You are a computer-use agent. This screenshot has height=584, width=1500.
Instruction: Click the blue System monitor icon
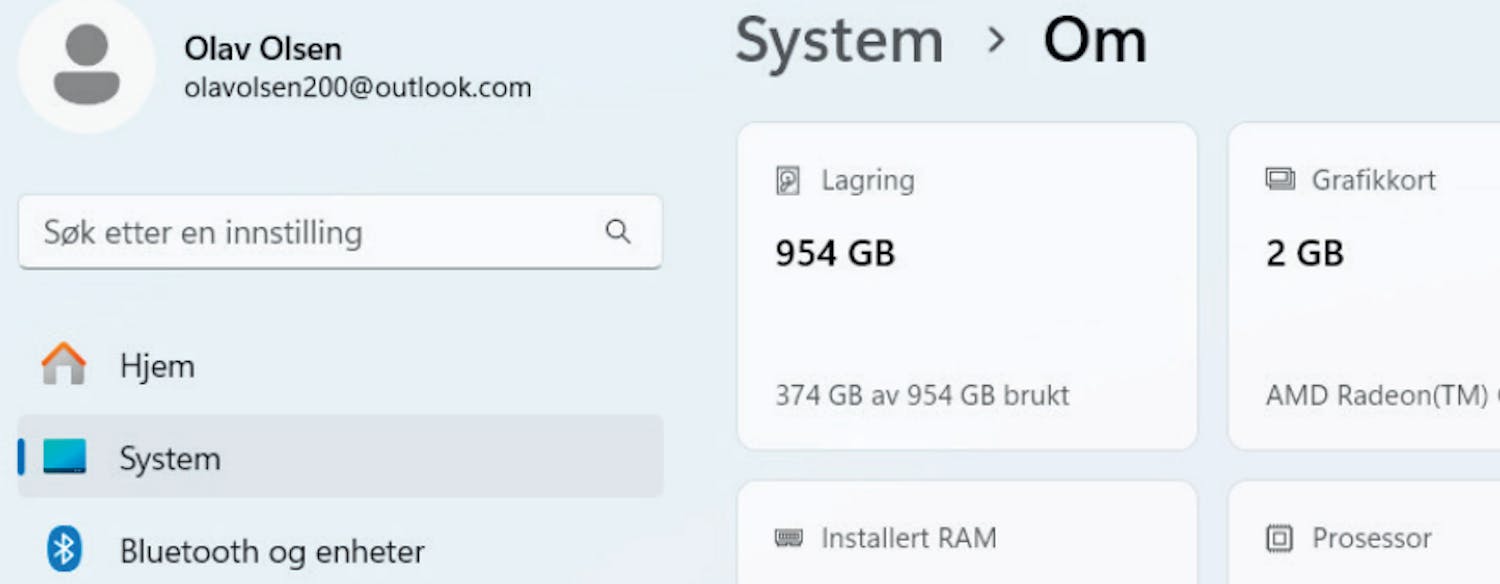point(64,457)
